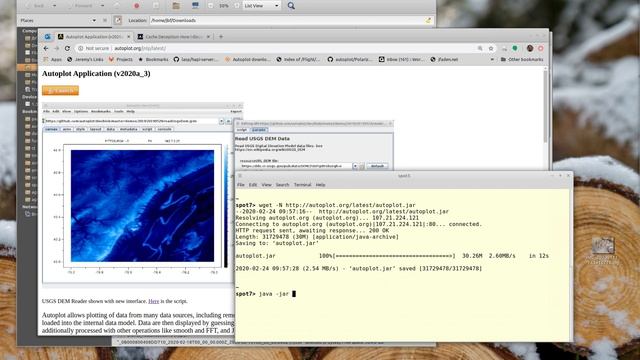This screenshot has width=640, height=360.
Task: Open the autoplot/Polaris GitHub bookmark
Action: point(350,60)
